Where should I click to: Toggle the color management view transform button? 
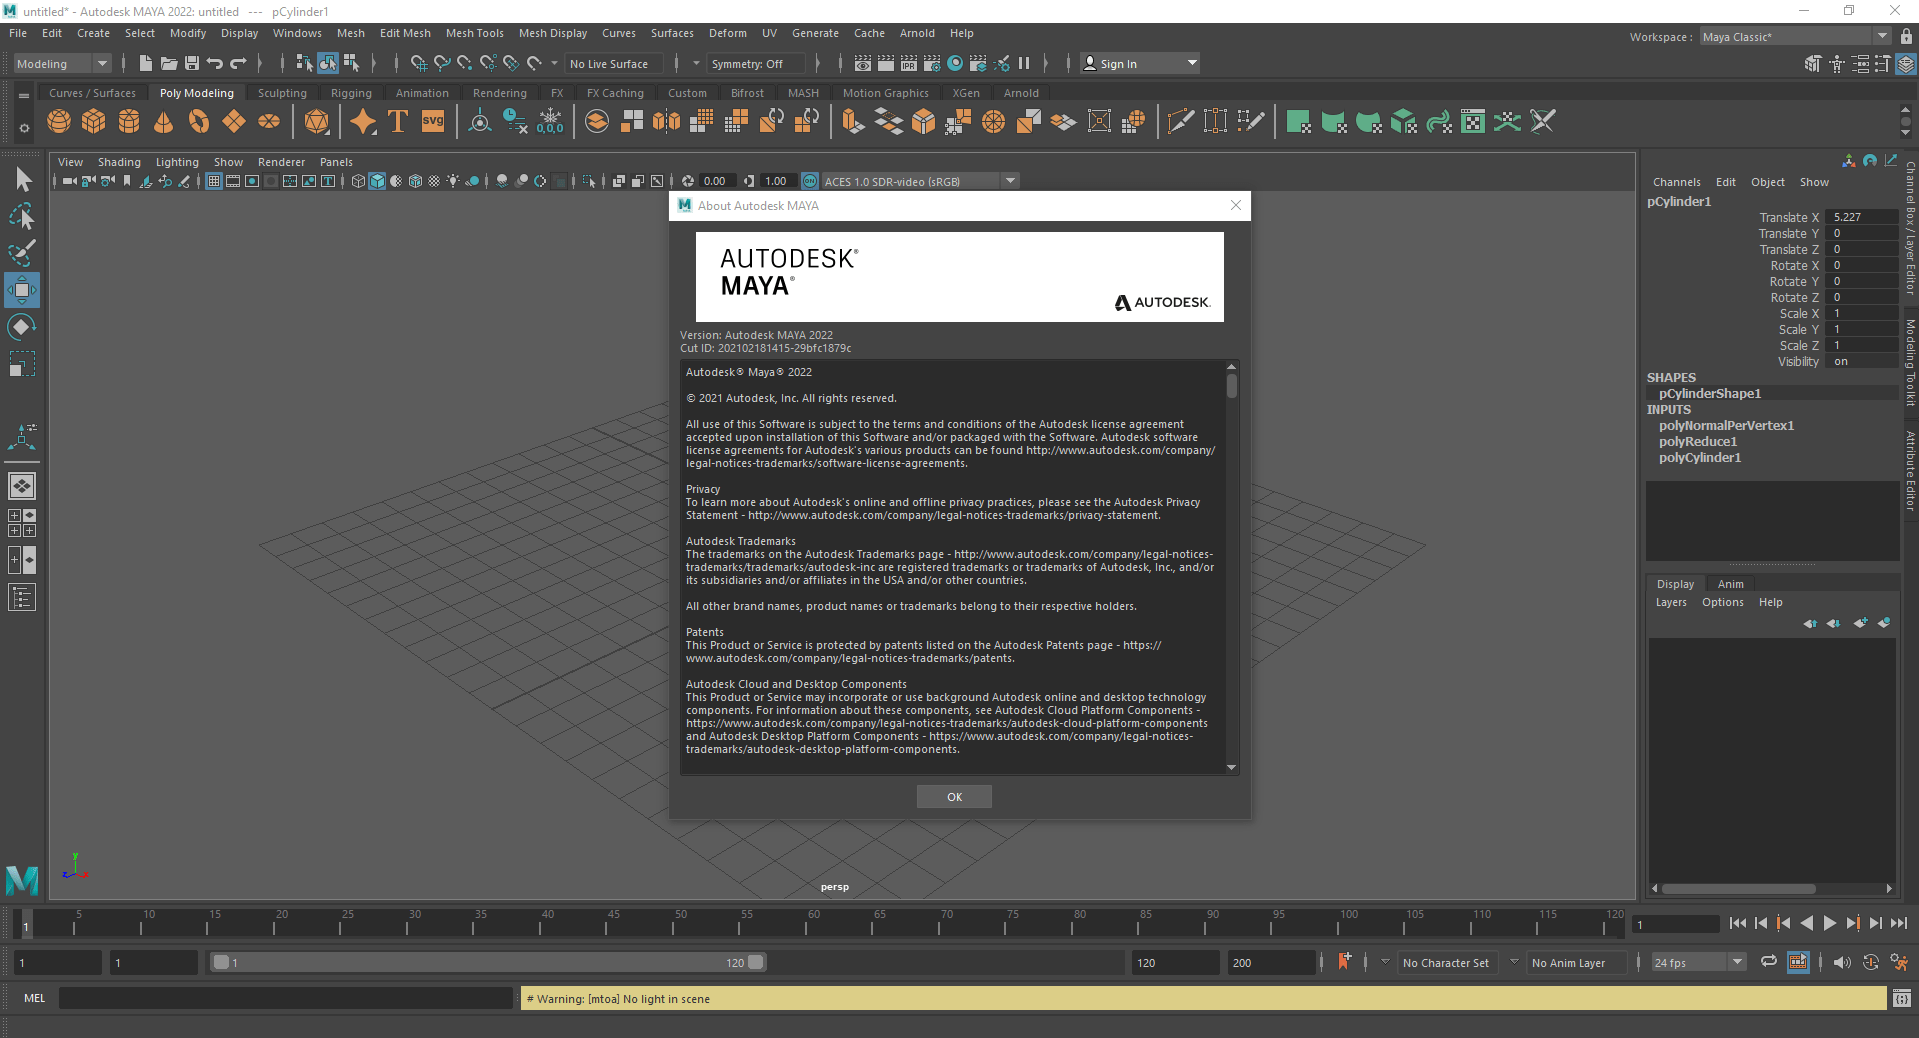click(810, 181)
